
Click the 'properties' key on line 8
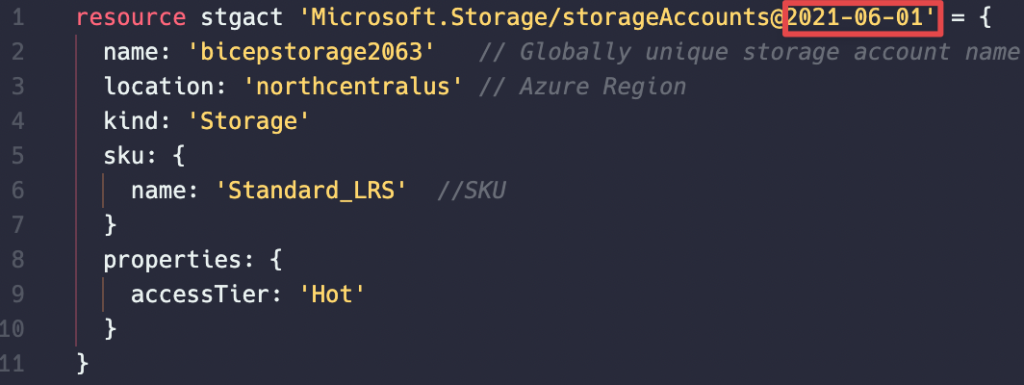(x=172, y=260)
